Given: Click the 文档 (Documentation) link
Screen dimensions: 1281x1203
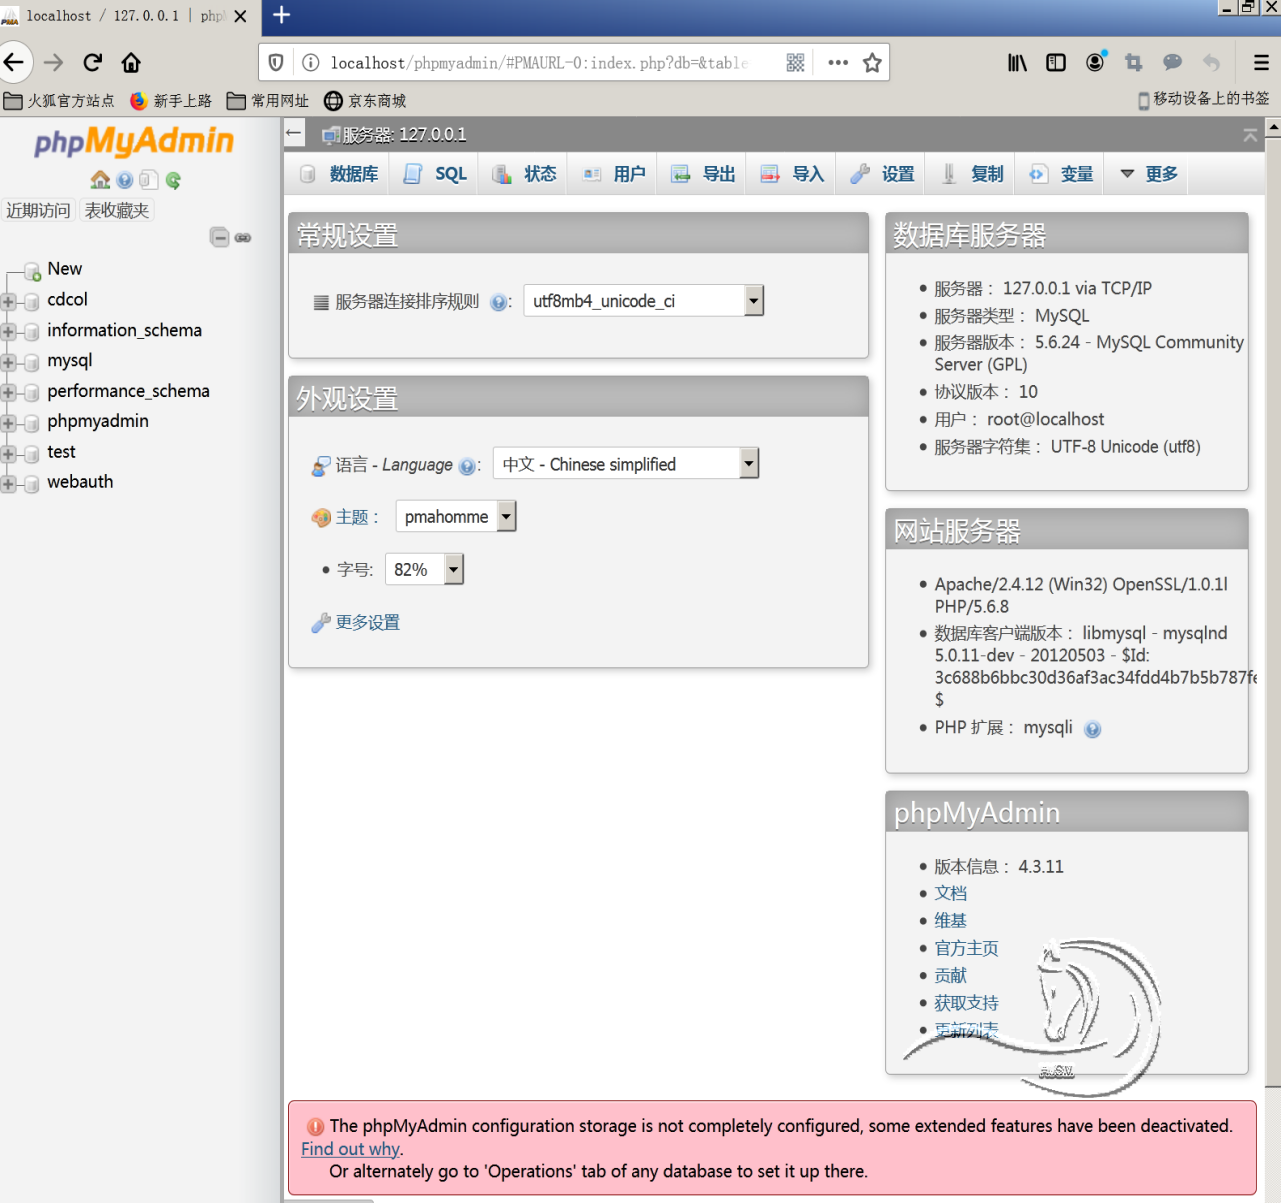Looking at the screenshot, I should click(x=951, y=893).
